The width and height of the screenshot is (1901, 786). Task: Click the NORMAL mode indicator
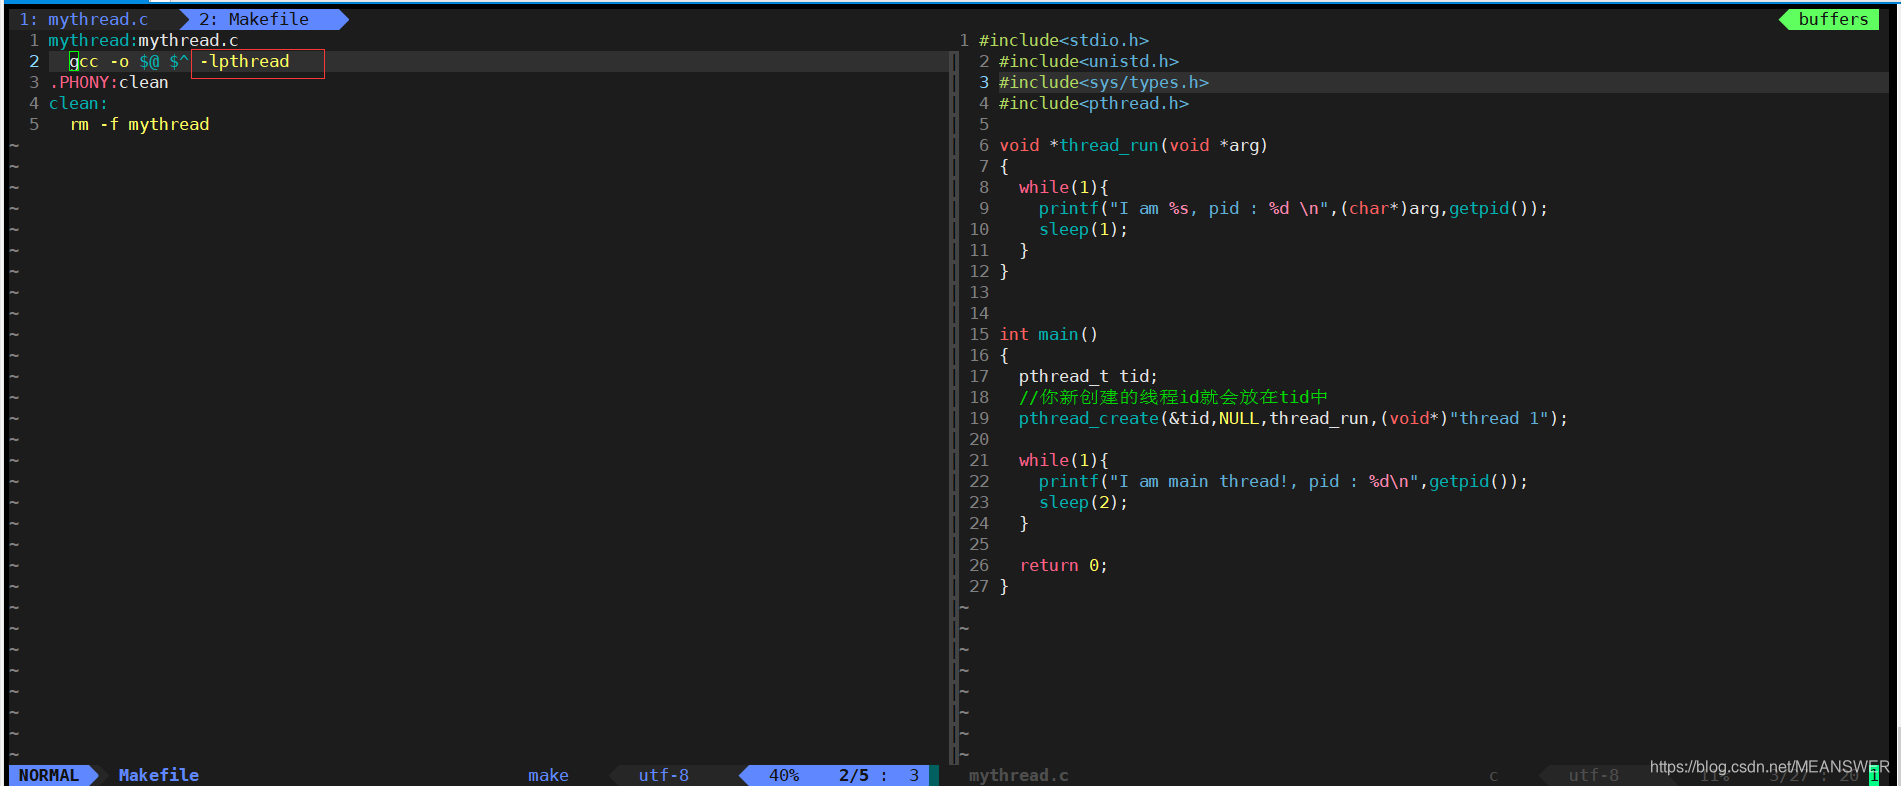(48, 775)
